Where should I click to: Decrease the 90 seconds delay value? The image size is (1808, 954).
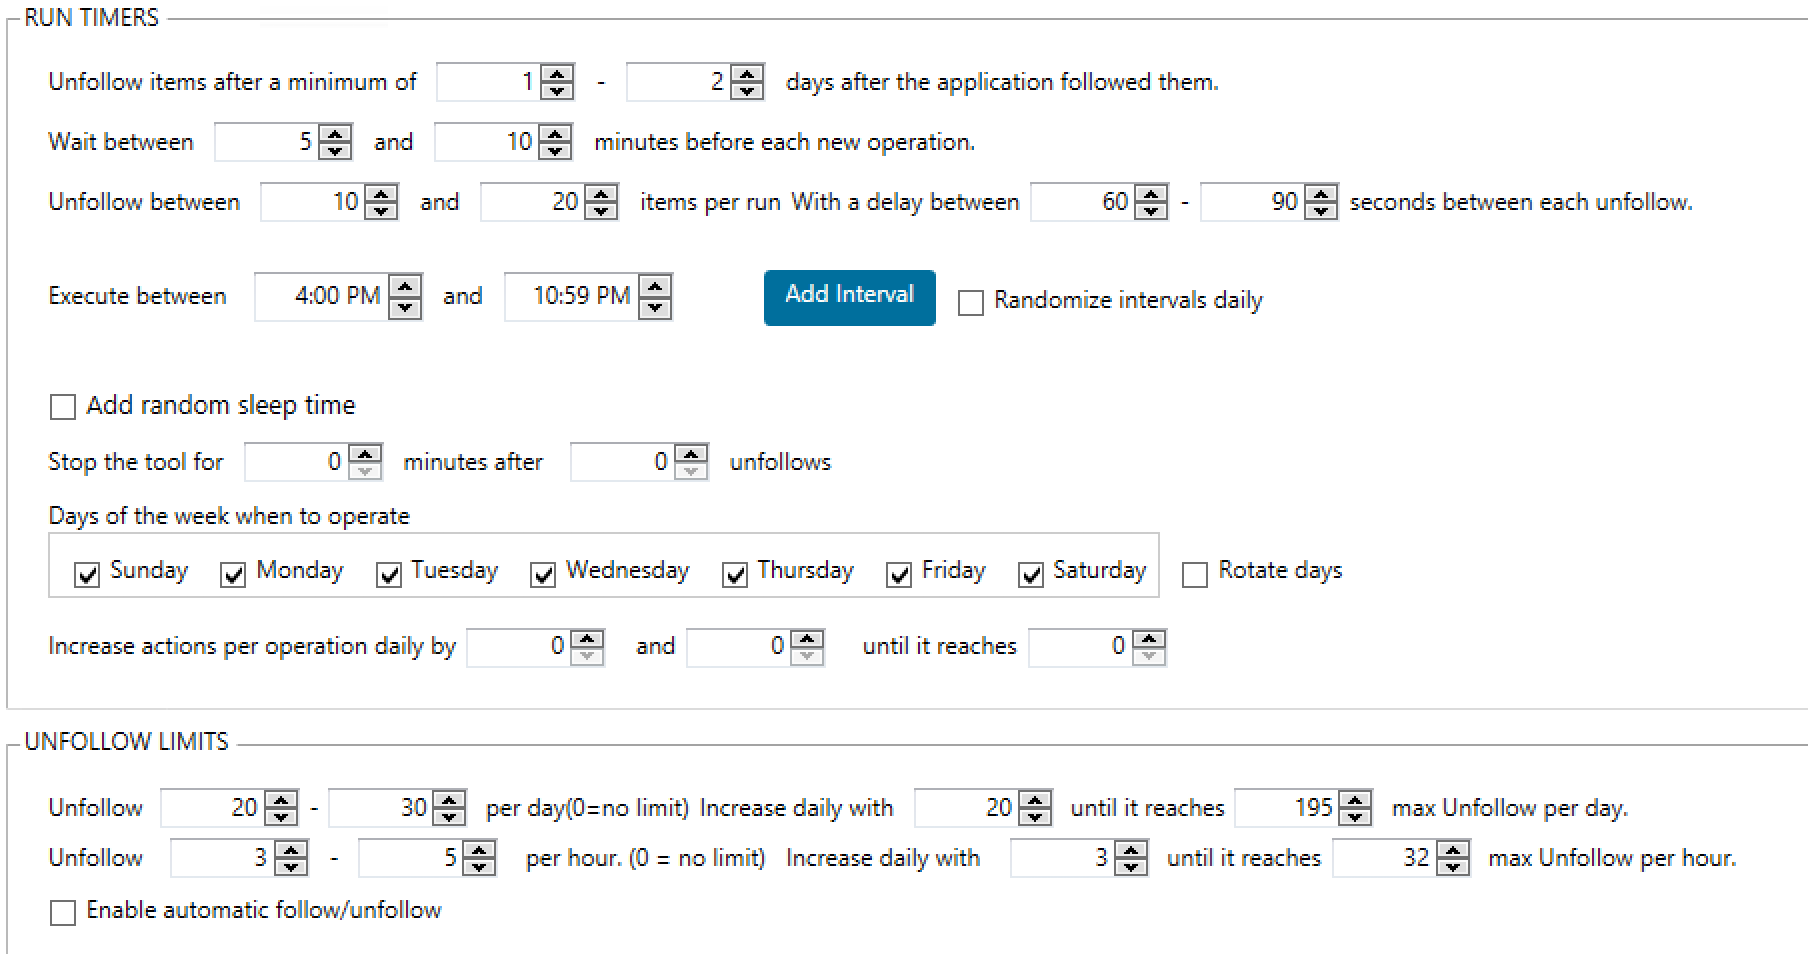pos(1321,211)
